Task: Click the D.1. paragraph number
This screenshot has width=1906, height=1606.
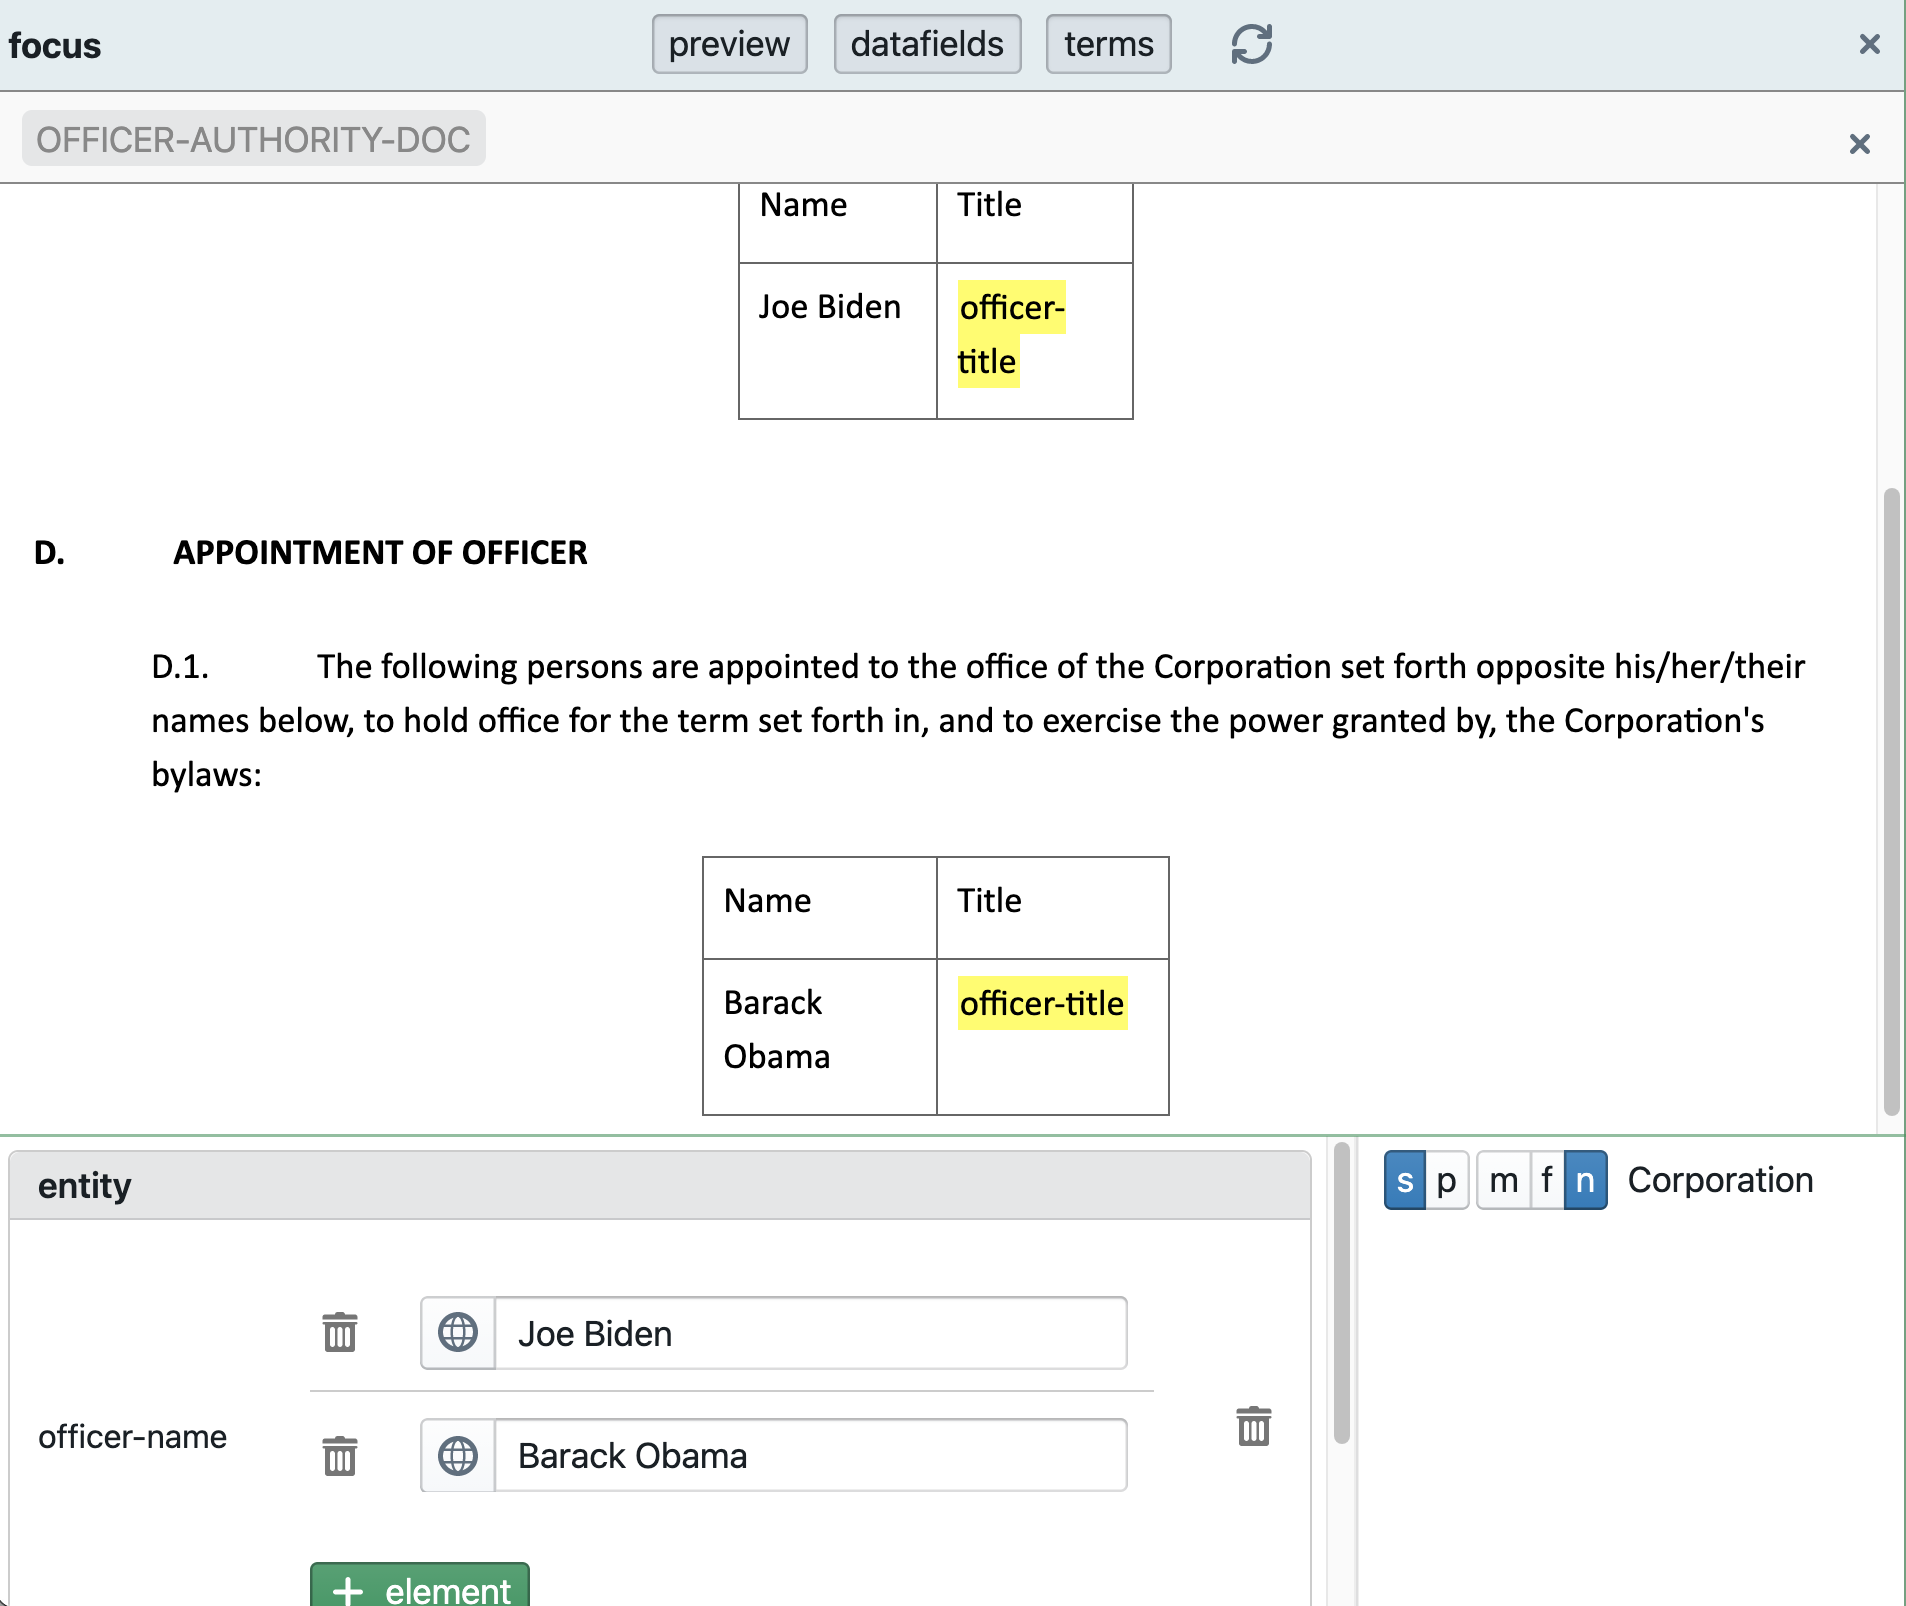Action: (180, 666)
